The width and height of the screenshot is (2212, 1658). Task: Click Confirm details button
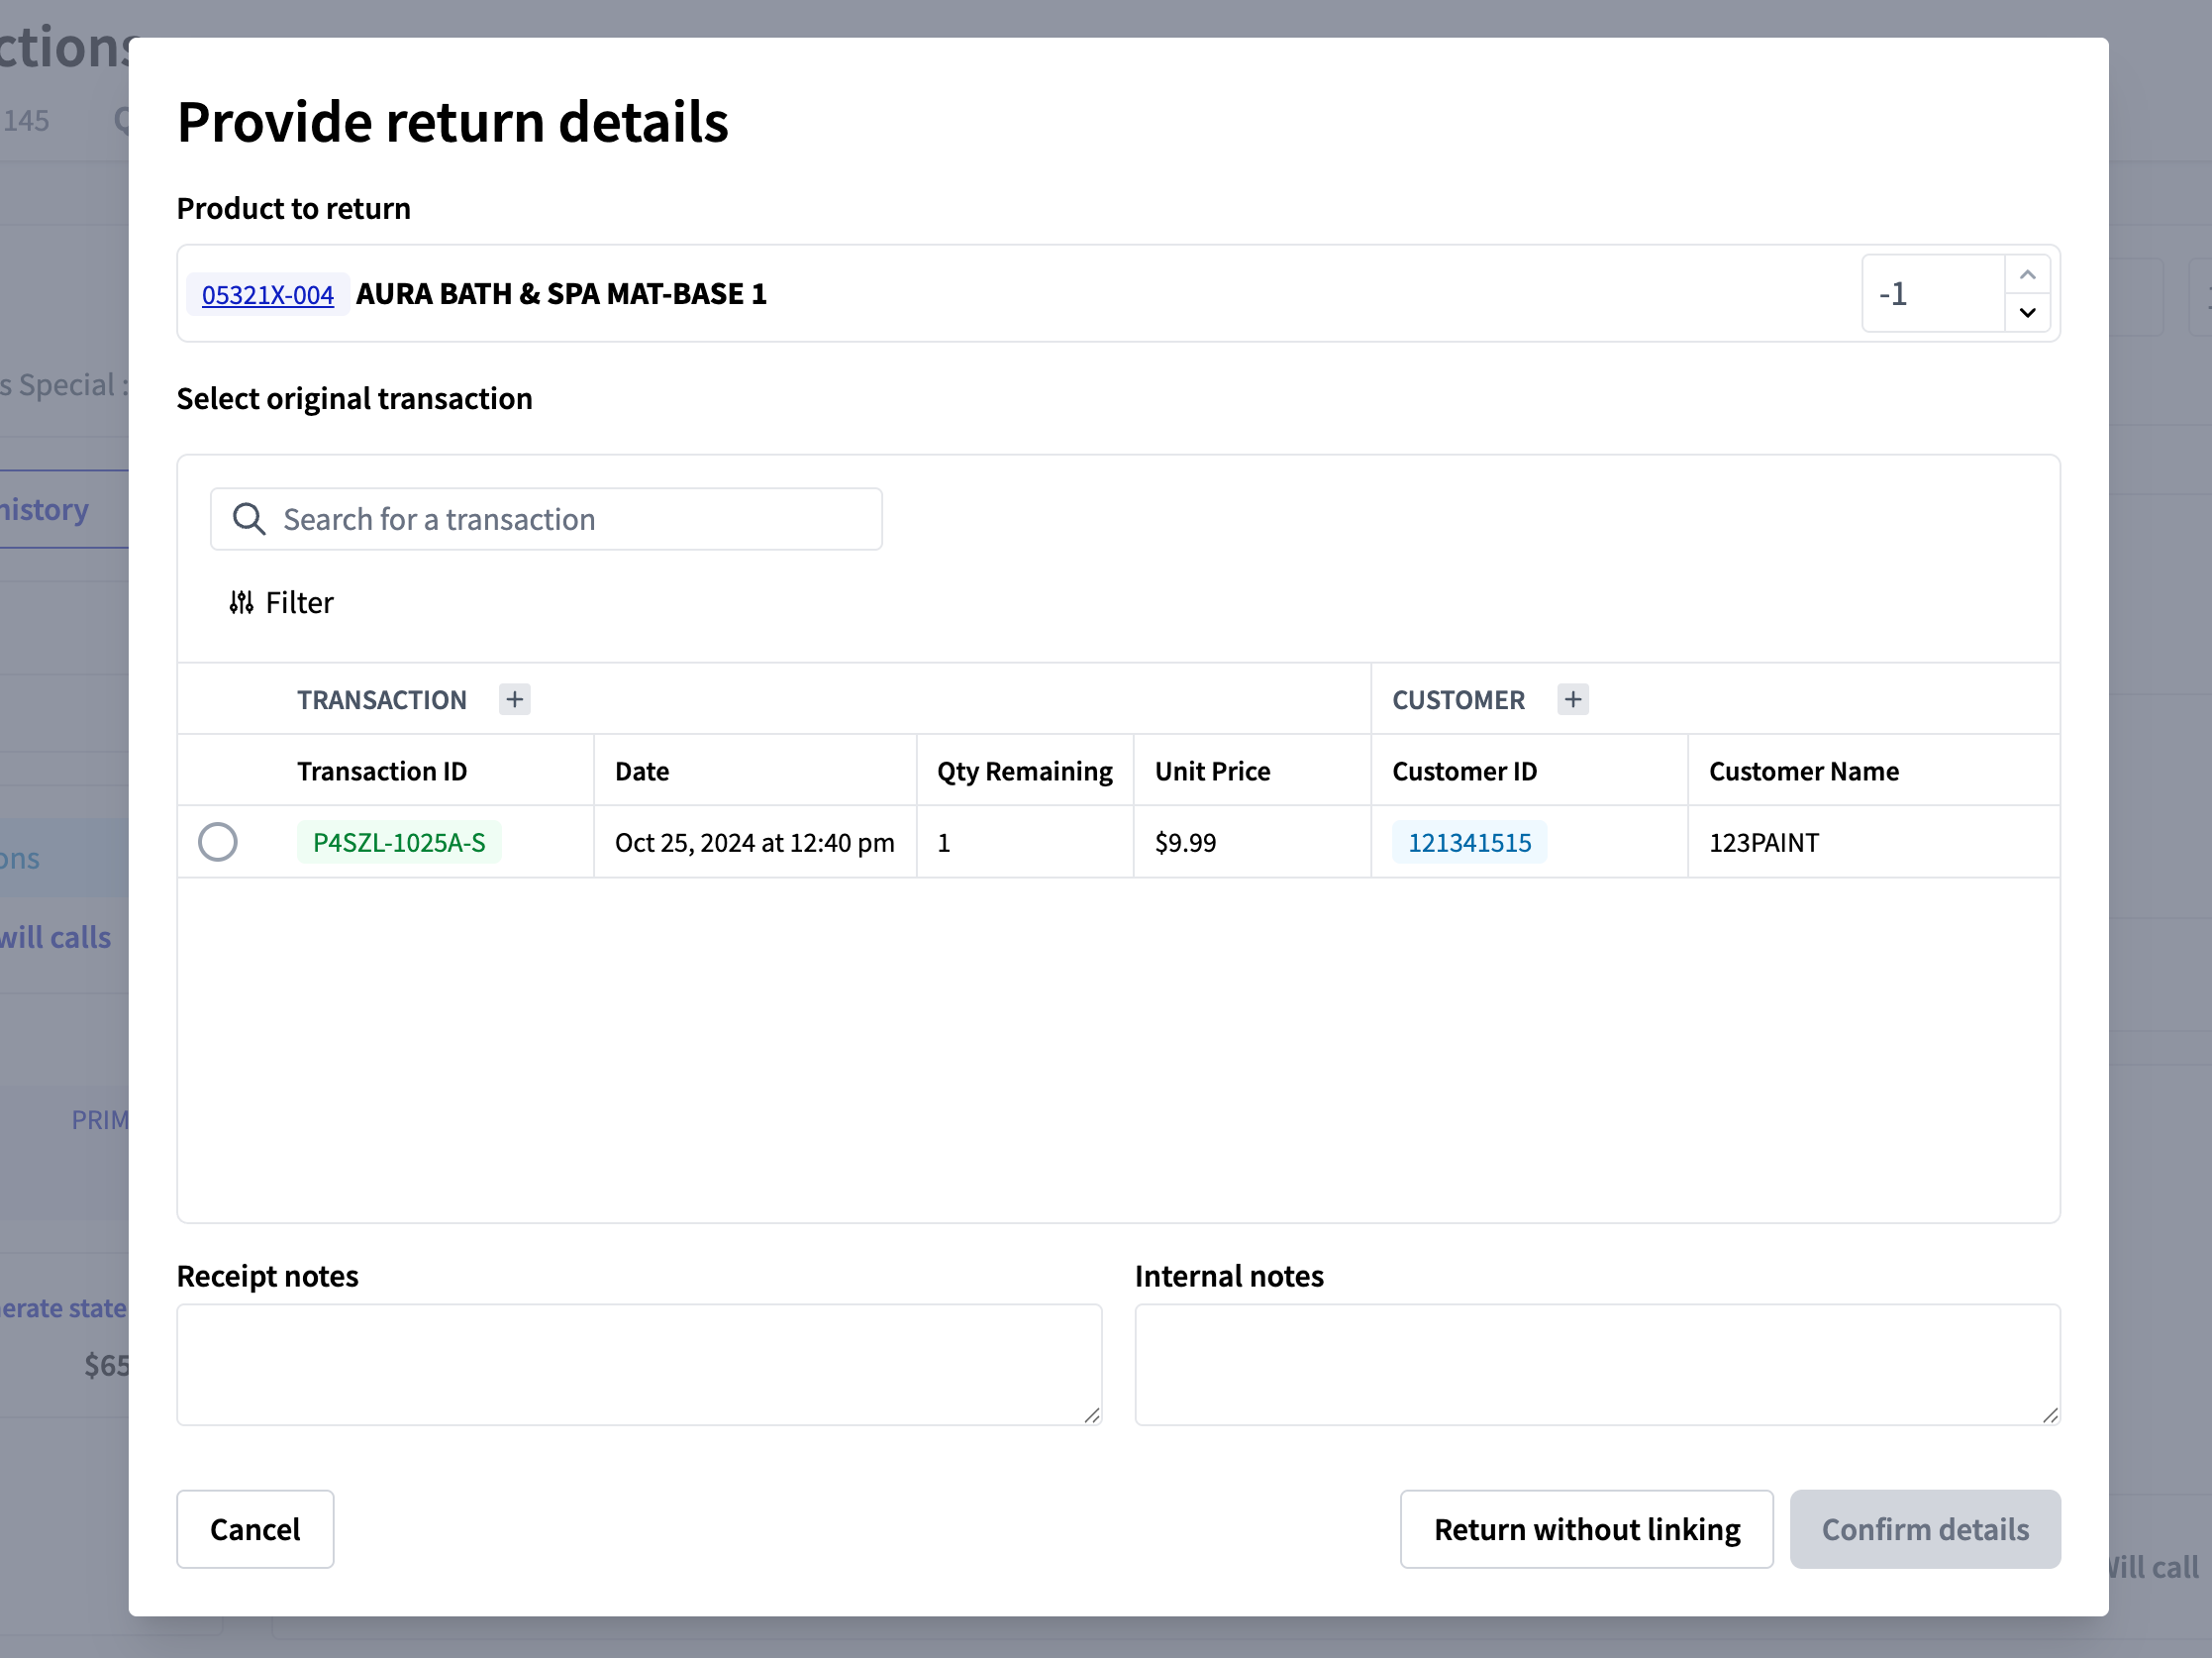[1925, 1529]
